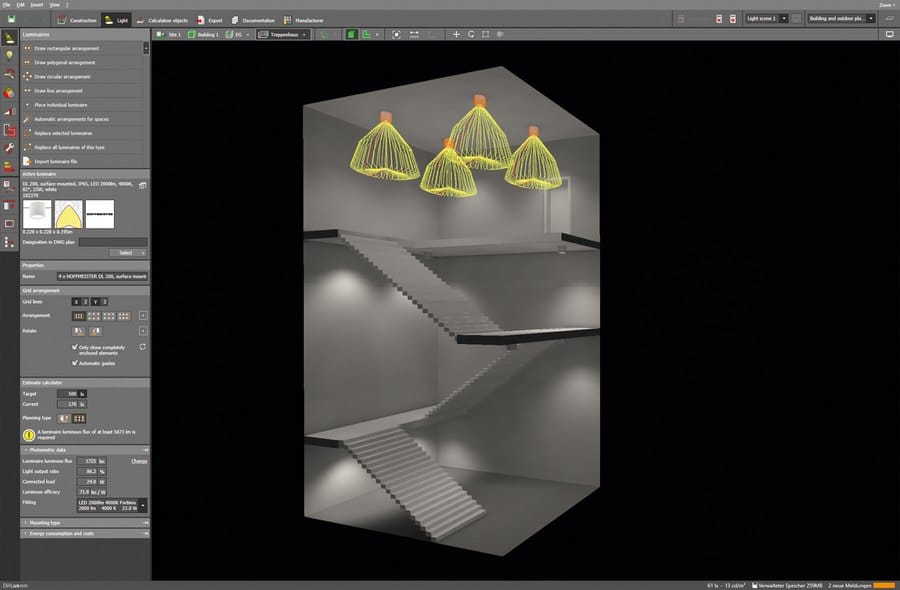This screenshot has height=590, width=900.
Task: Open the luminaire catalog icon beside the active luminaire description
Action: pos(142,185)
